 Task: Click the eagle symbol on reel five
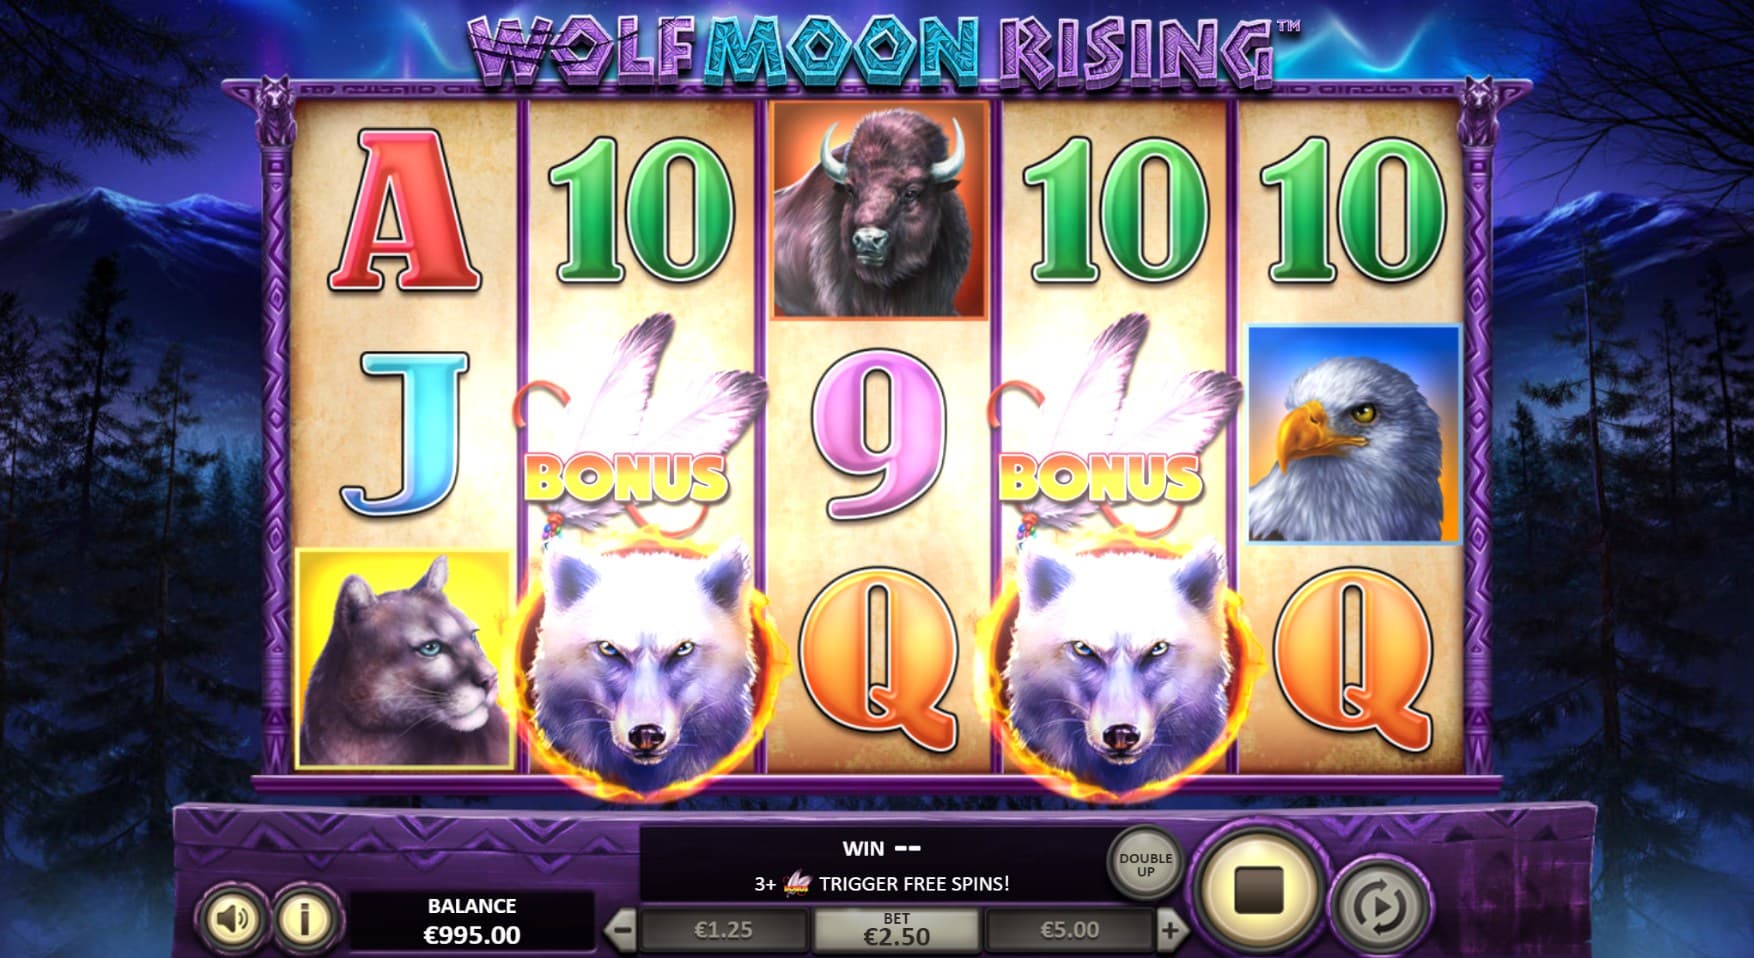coord(1354,433)
